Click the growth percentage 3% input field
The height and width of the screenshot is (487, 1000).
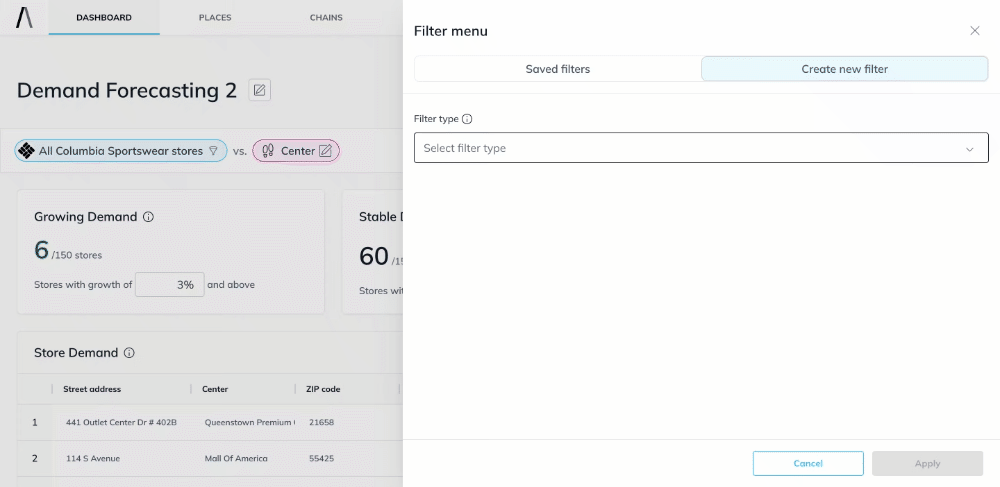click(x=170, y=284)
